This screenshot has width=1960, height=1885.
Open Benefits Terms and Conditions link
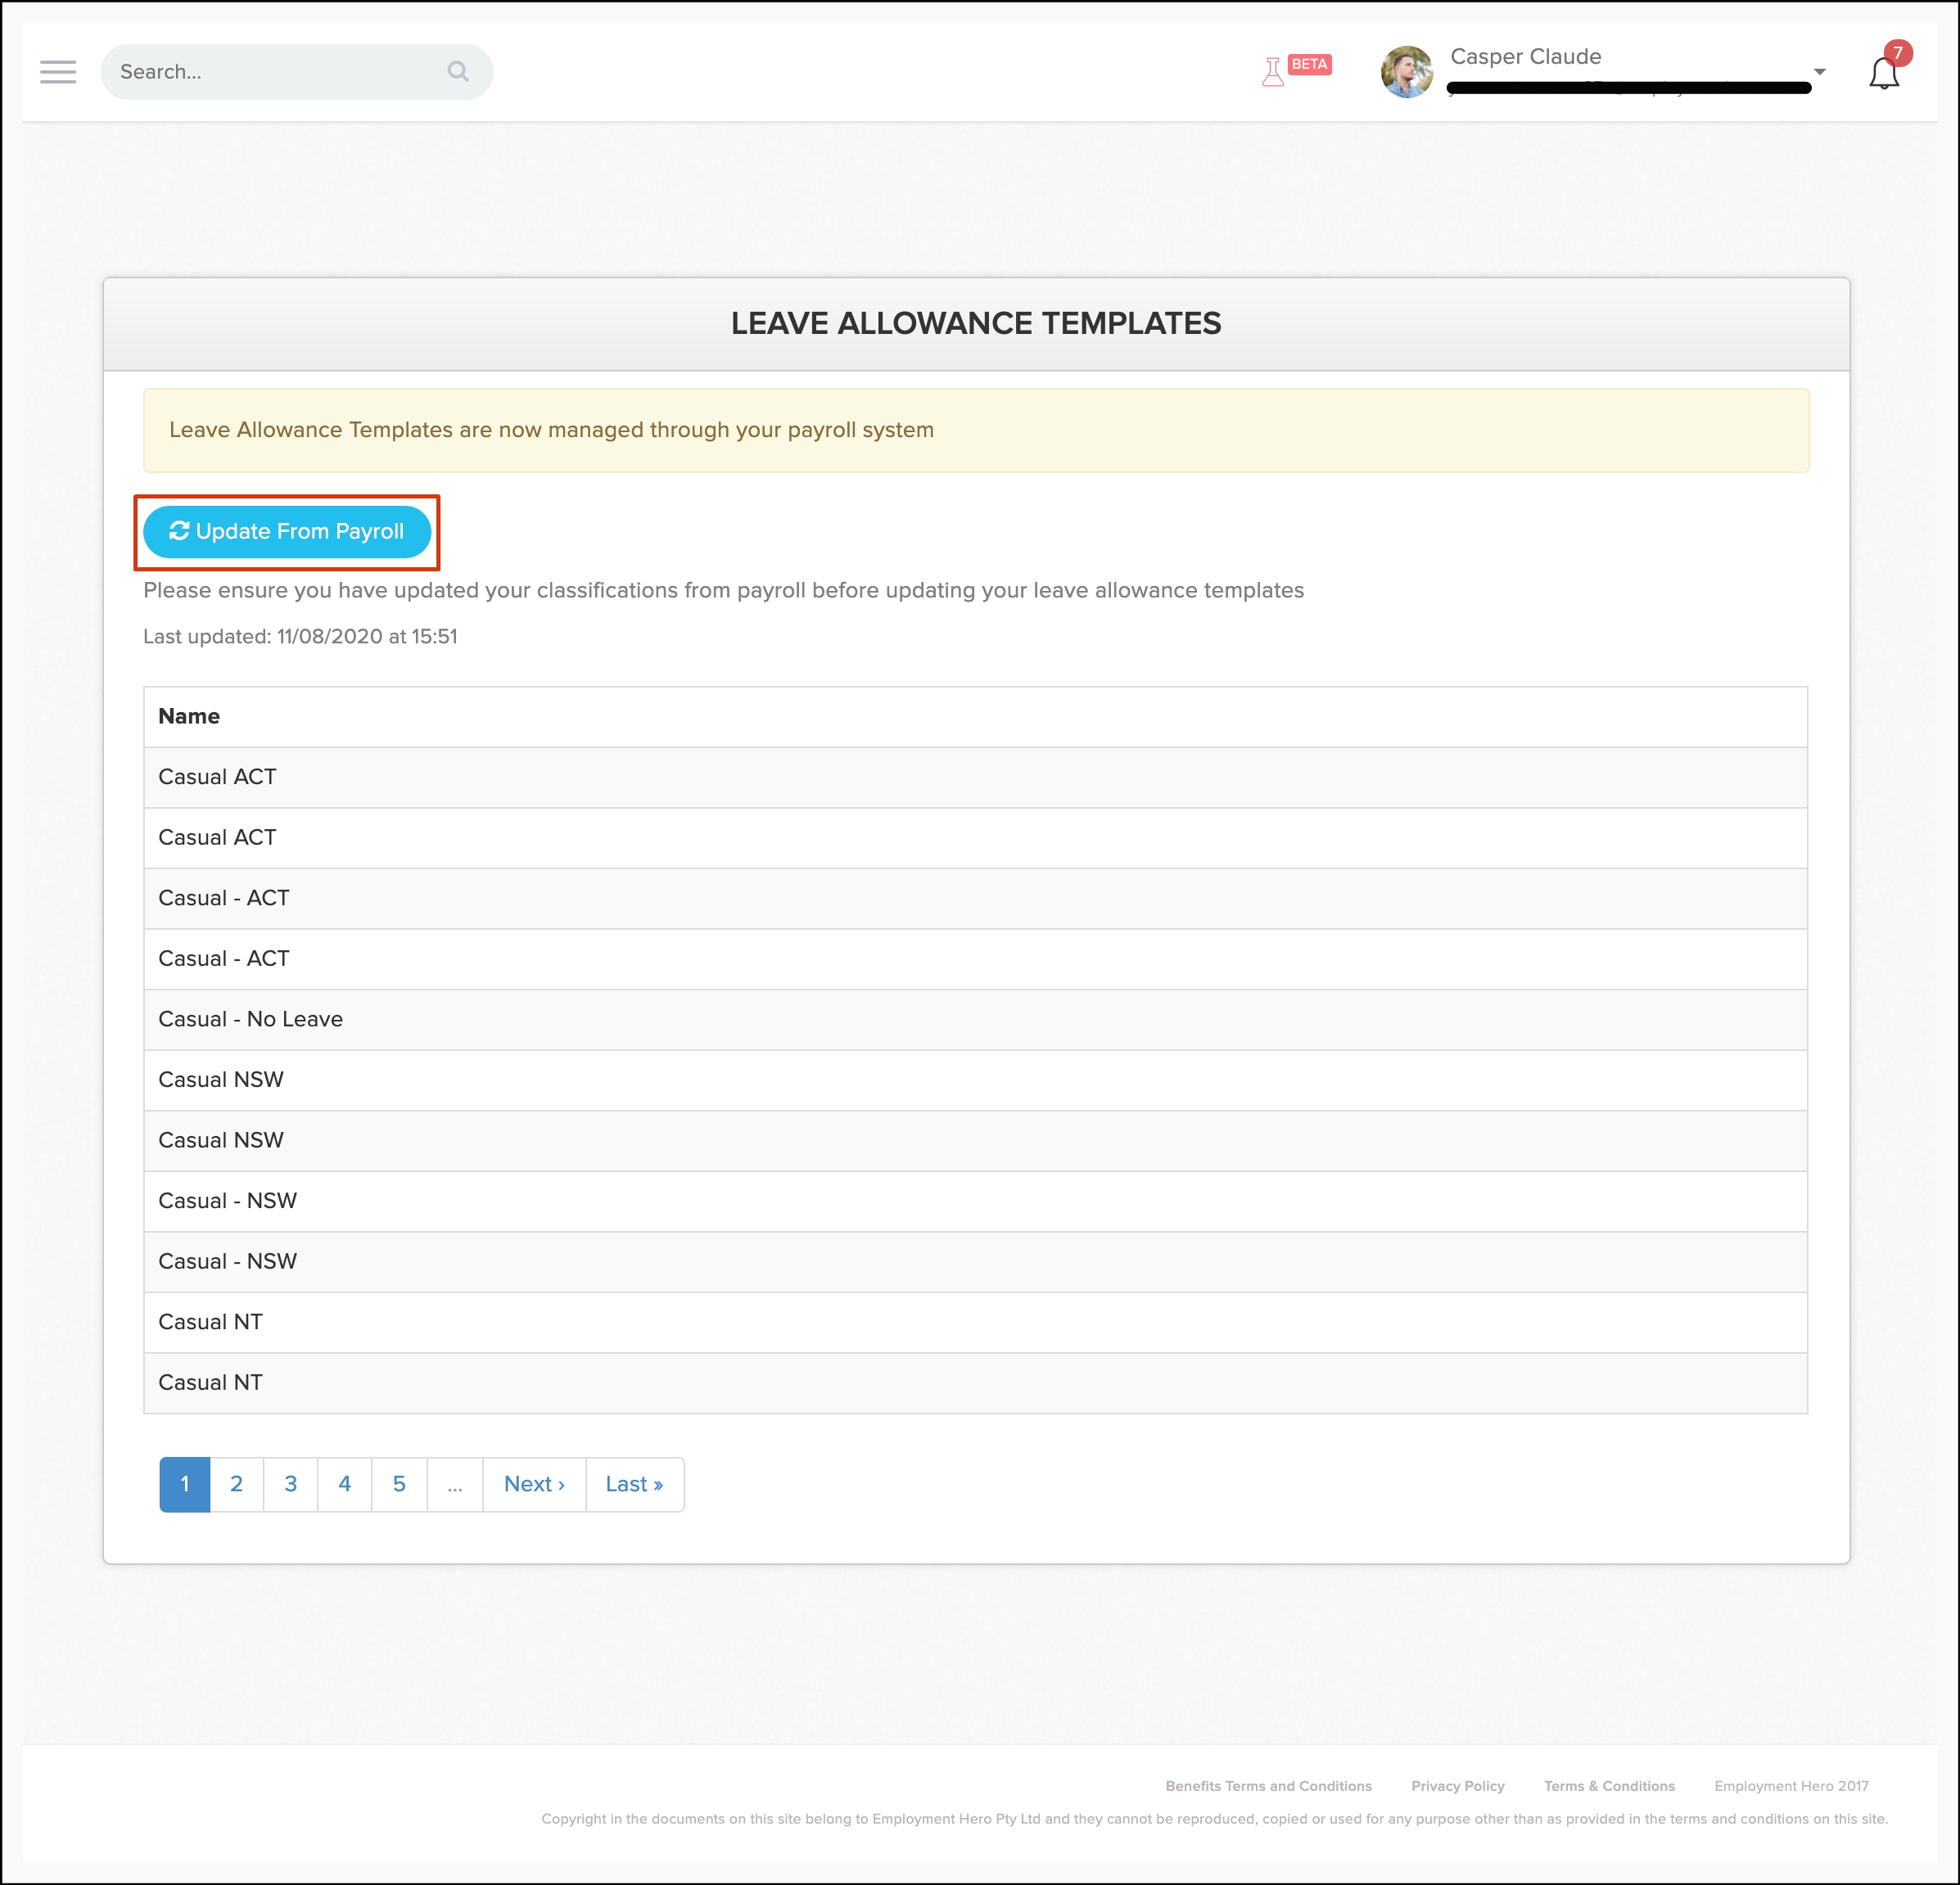pyautogui.click(x=1268, y=1786)
